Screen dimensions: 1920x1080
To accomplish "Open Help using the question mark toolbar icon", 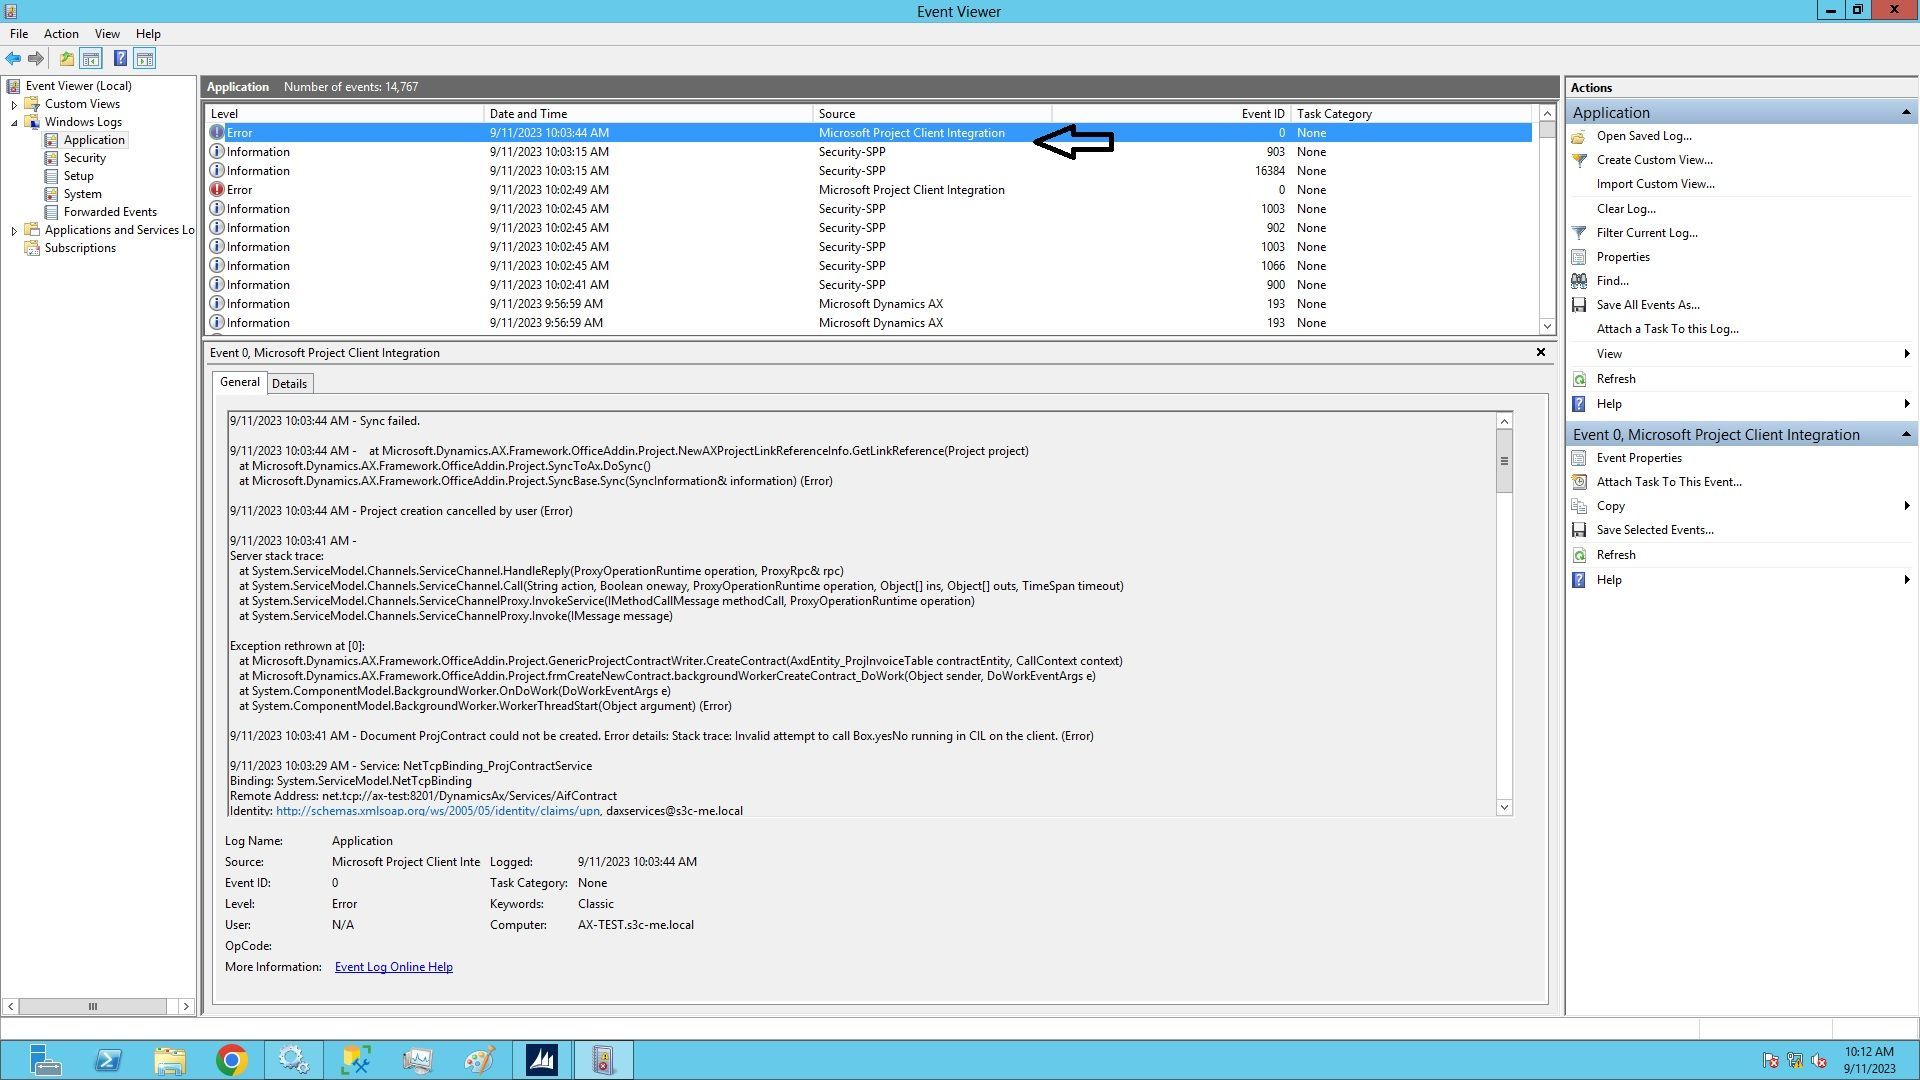I will click(x=120, y=58).
